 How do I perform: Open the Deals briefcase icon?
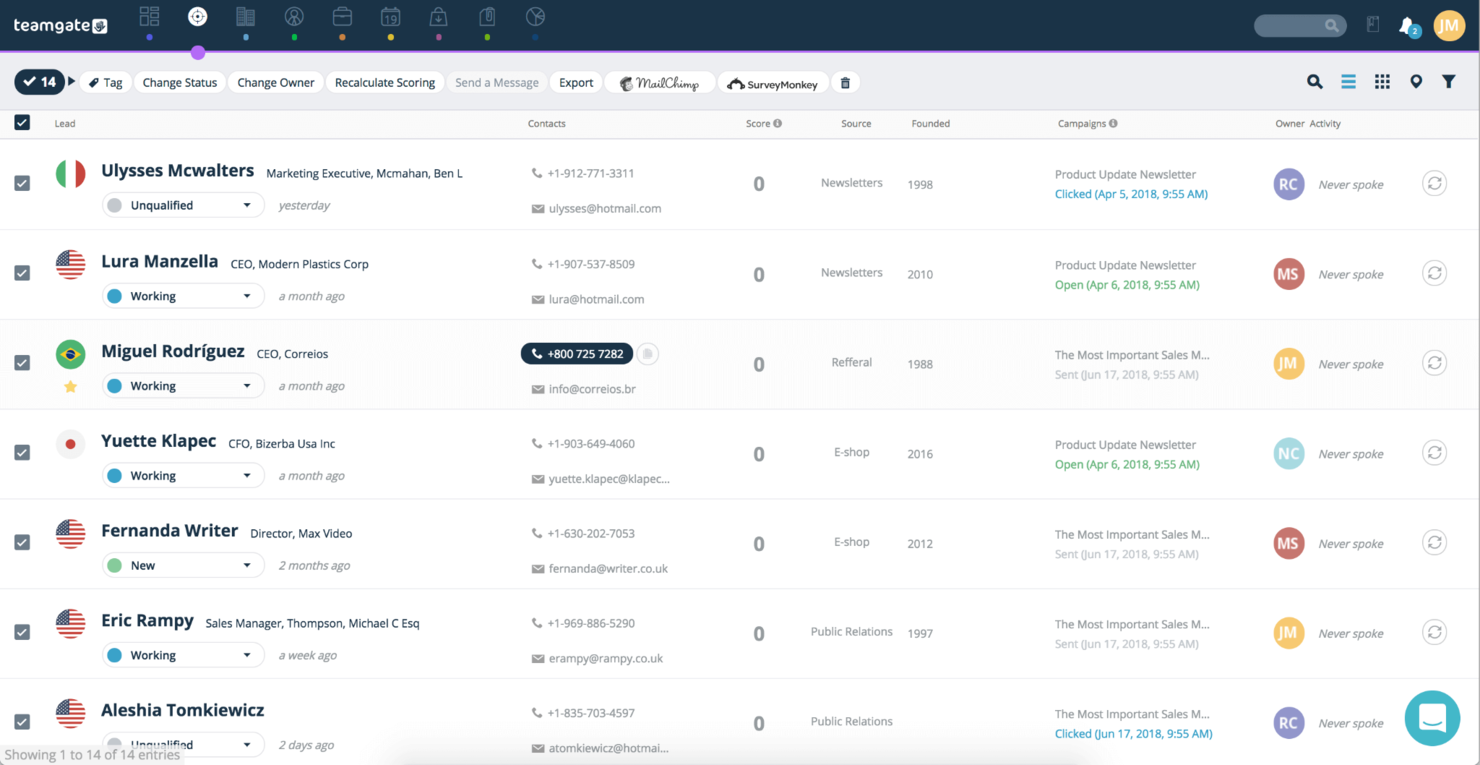click(x=341, y=15)
